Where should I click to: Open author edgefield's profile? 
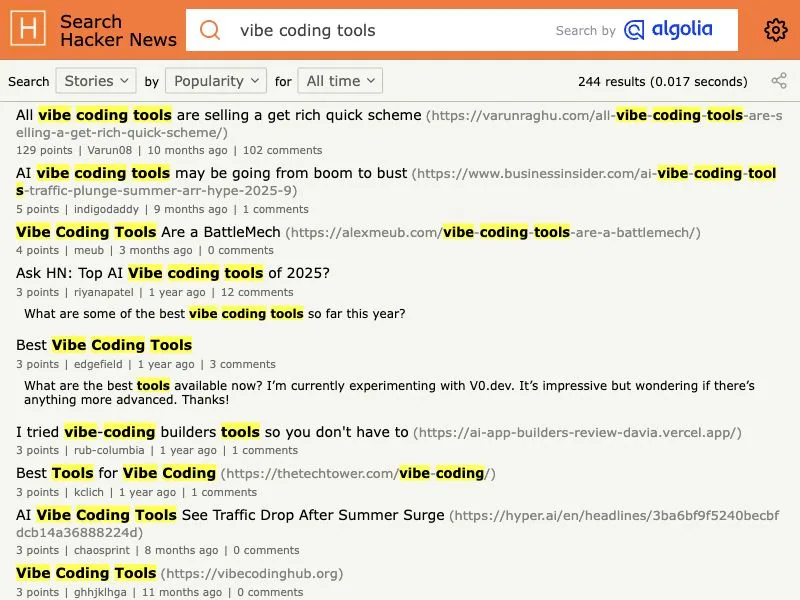[98, 364]
